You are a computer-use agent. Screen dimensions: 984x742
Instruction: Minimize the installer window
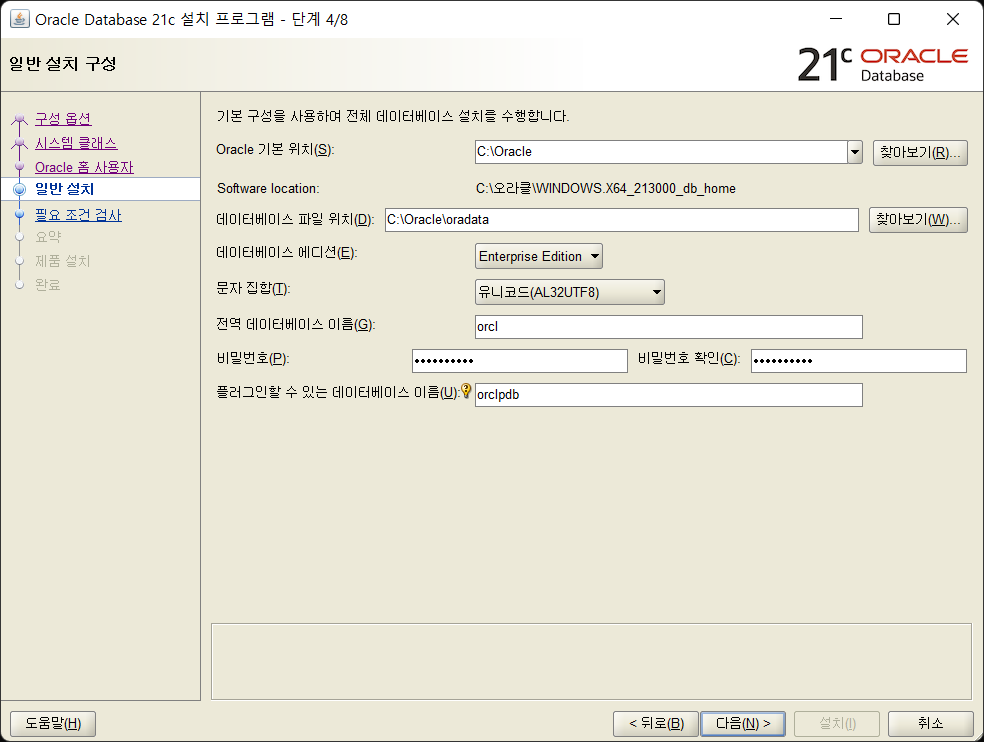coord(836,19)
